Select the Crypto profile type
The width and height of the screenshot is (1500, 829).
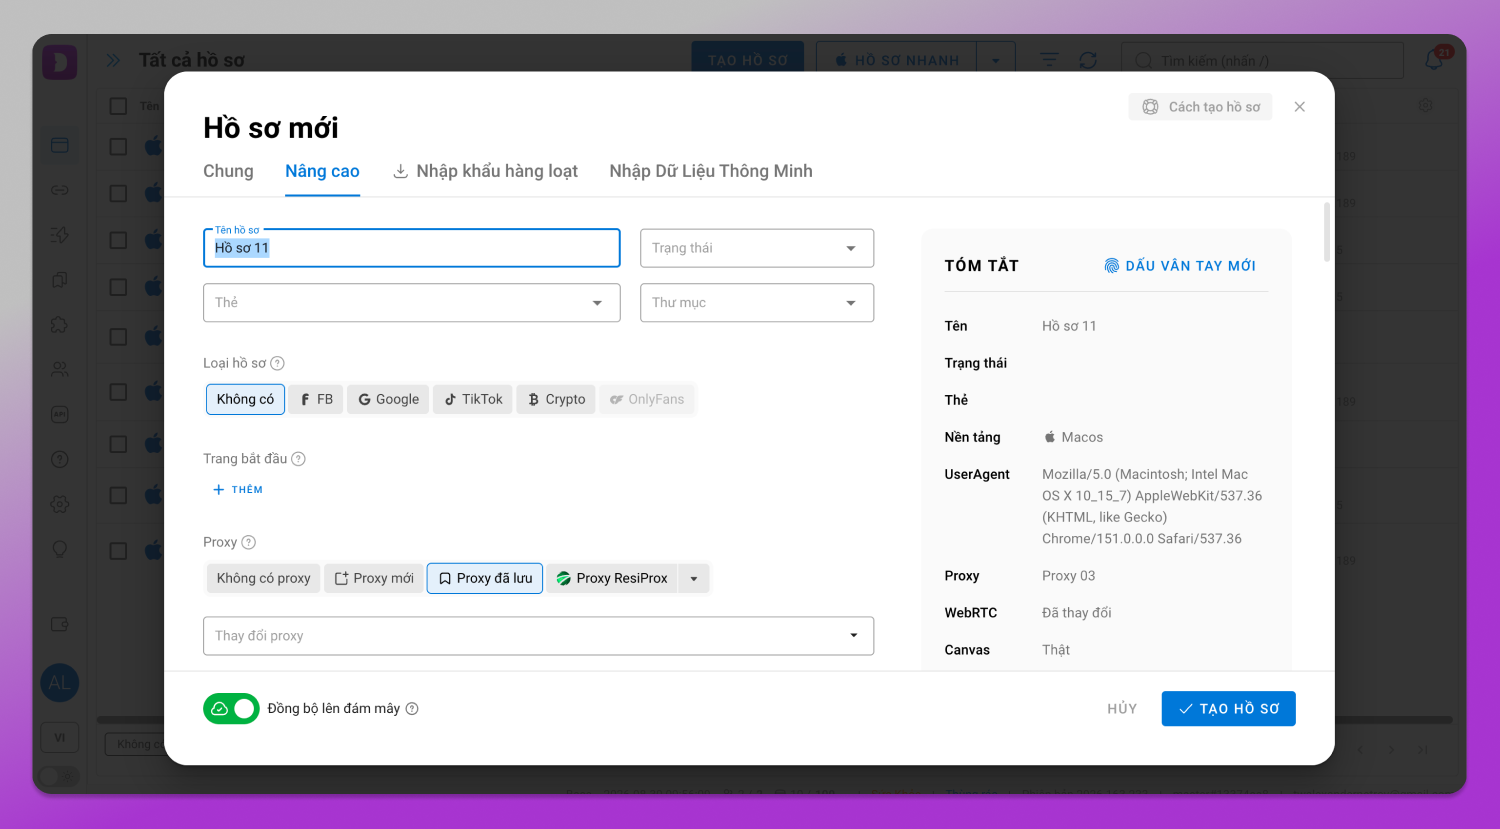coord(556,399)
